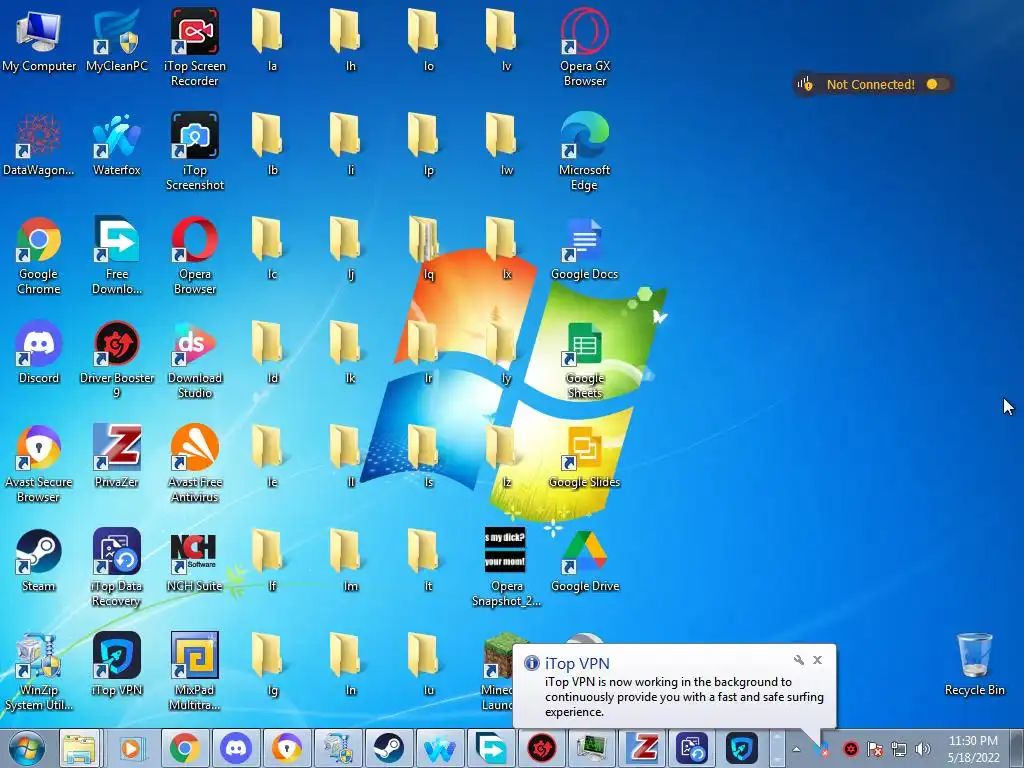This screenshot has width=1024, height=768.
Task: Select the MixPad Multitrack desktop icon
Action: point(195,671)
